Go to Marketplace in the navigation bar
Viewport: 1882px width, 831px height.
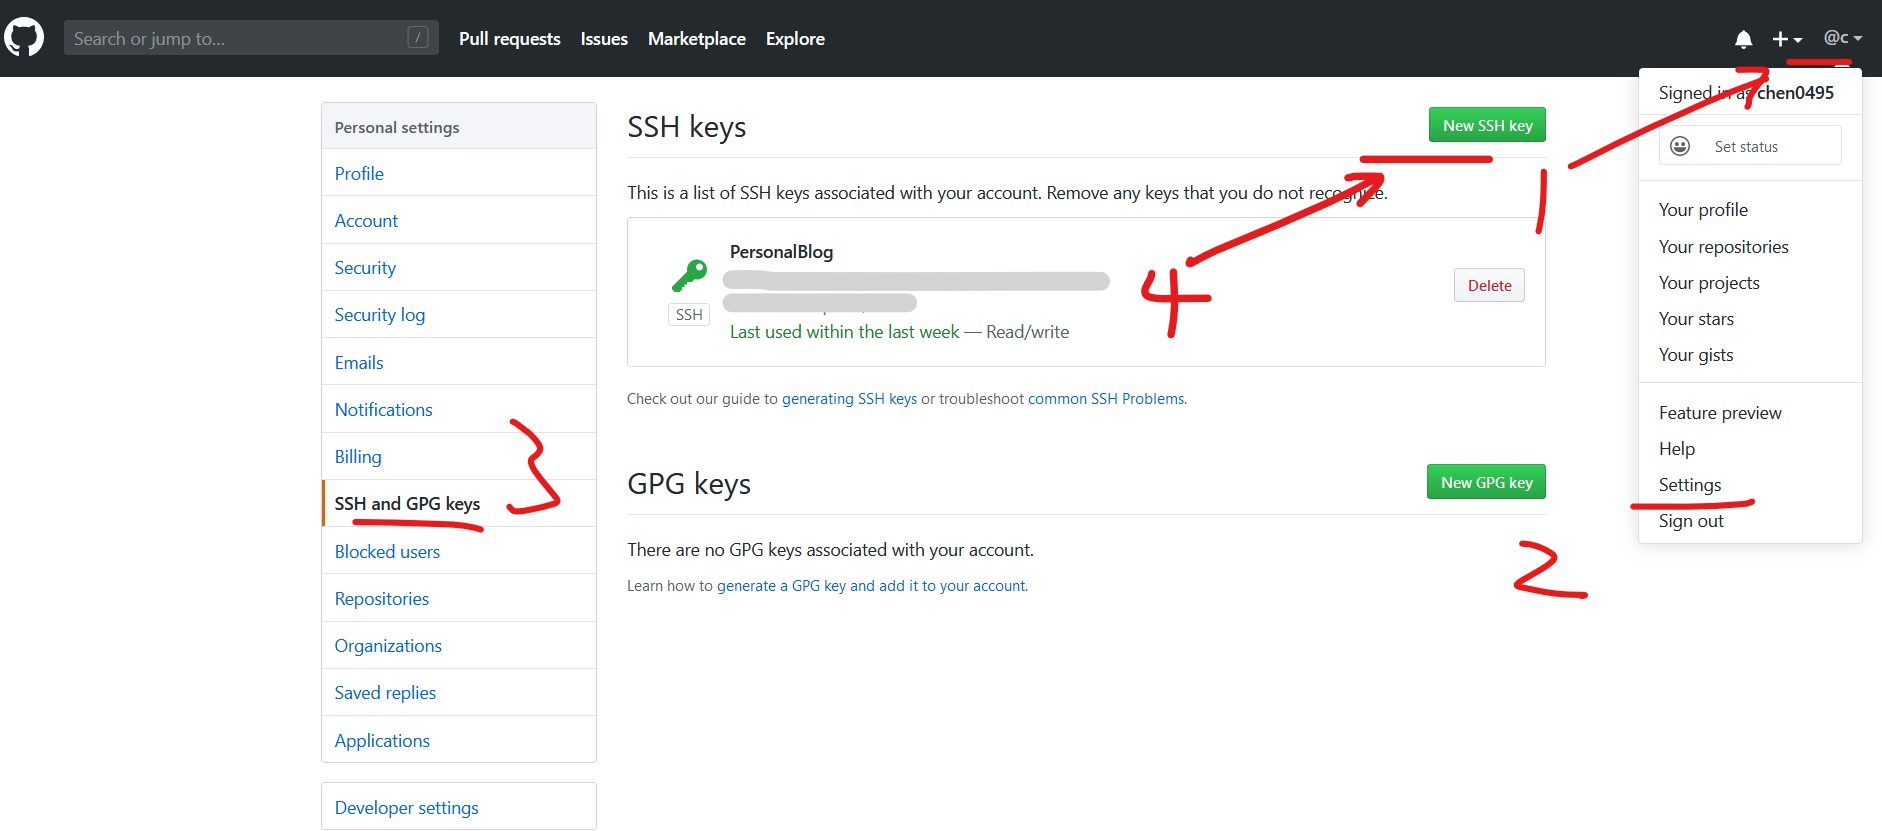(x=696, y=39)
